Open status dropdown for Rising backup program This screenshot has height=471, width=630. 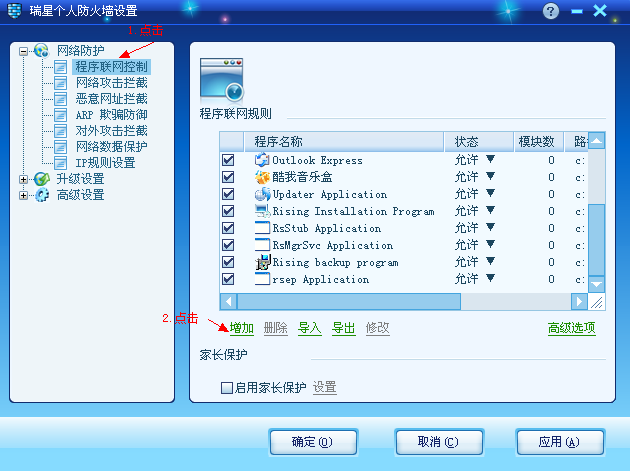(x=490, y=261)
